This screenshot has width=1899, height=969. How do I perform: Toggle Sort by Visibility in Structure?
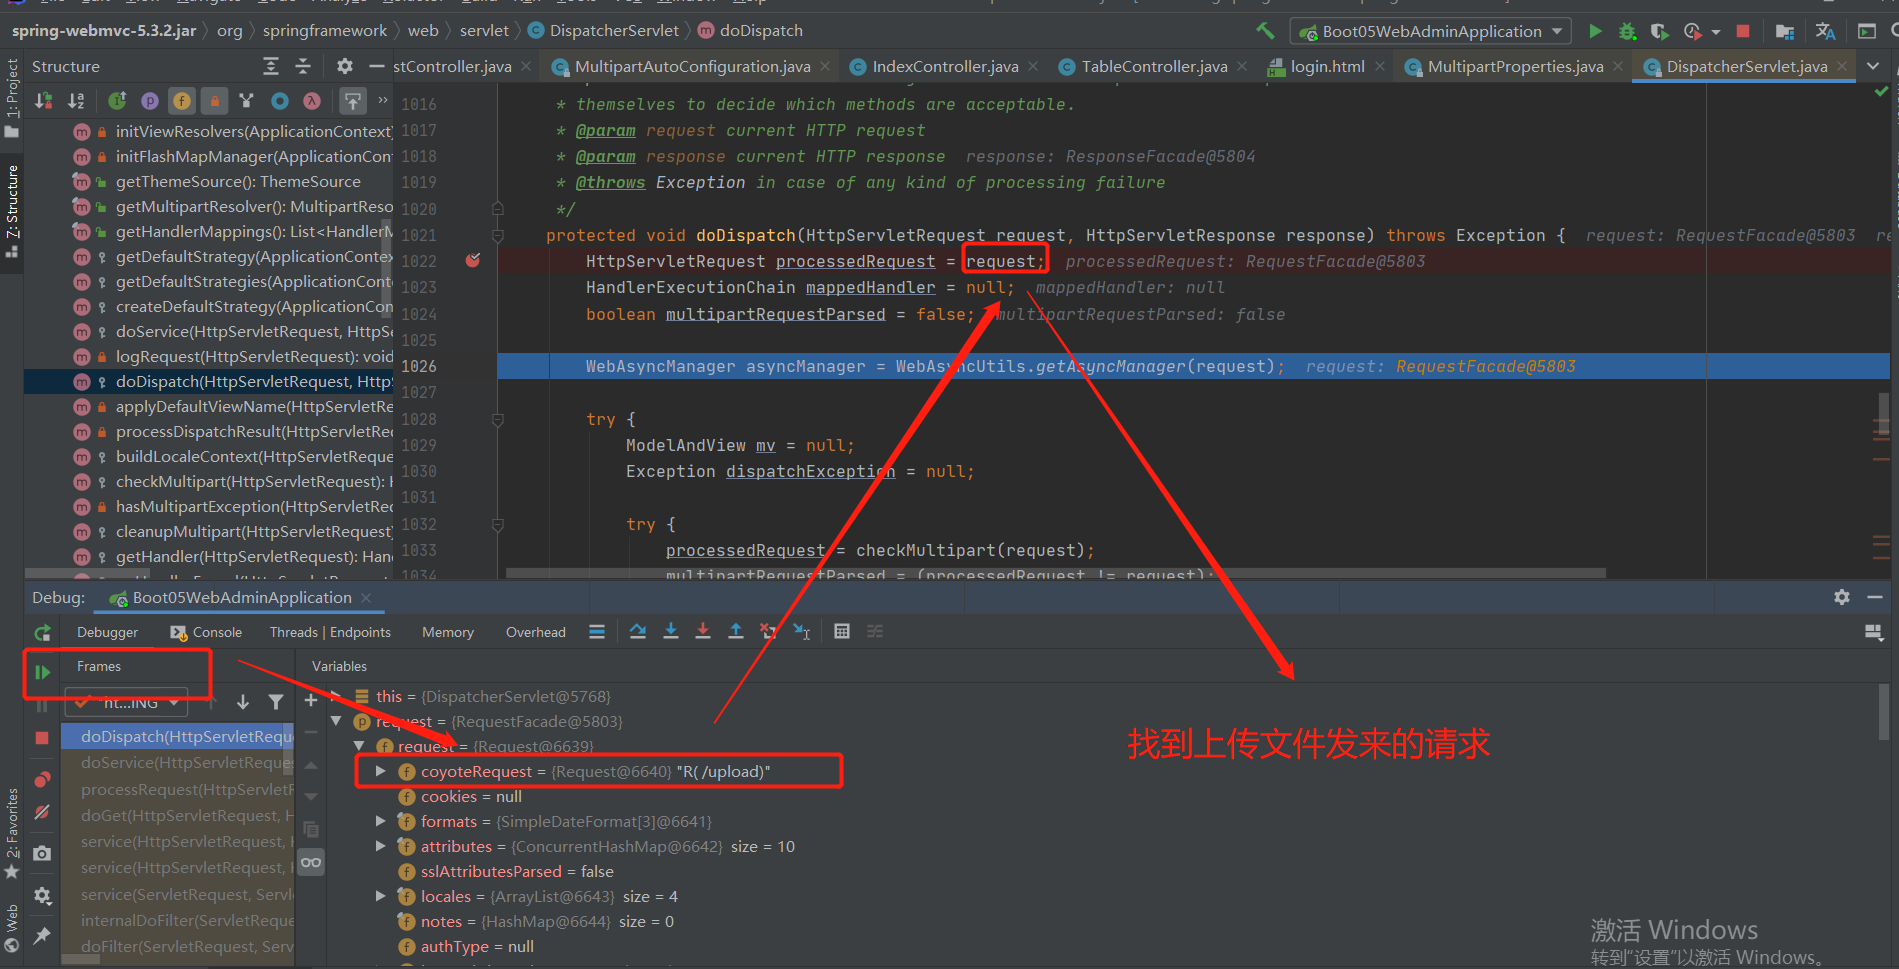click(44, 100)
